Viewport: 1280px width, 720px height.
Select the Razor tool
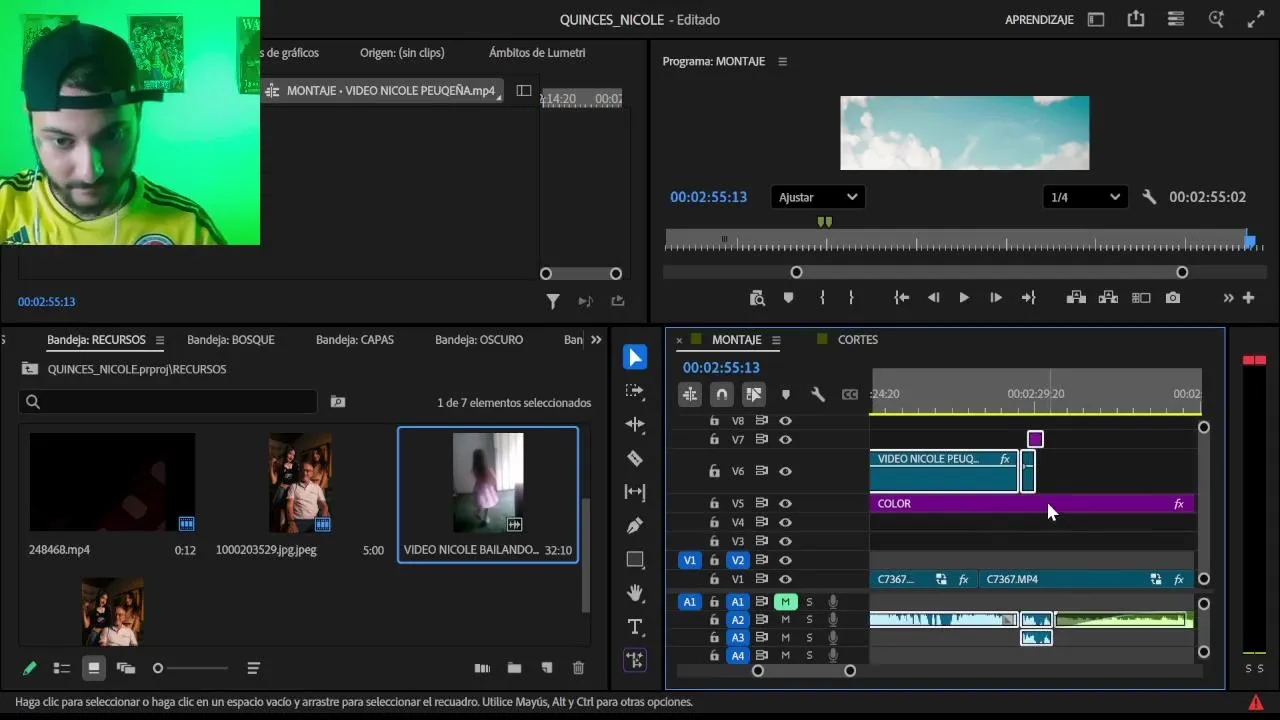pos(635,458)
